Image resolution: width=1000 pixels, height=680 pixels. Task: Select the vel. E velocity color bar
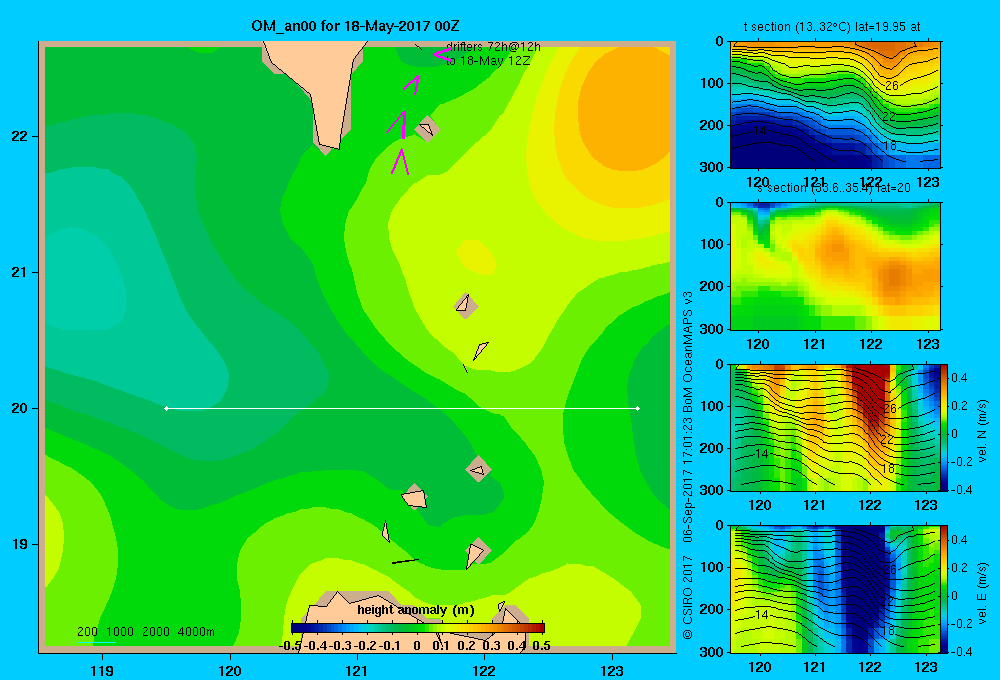(x=945, y=589)
